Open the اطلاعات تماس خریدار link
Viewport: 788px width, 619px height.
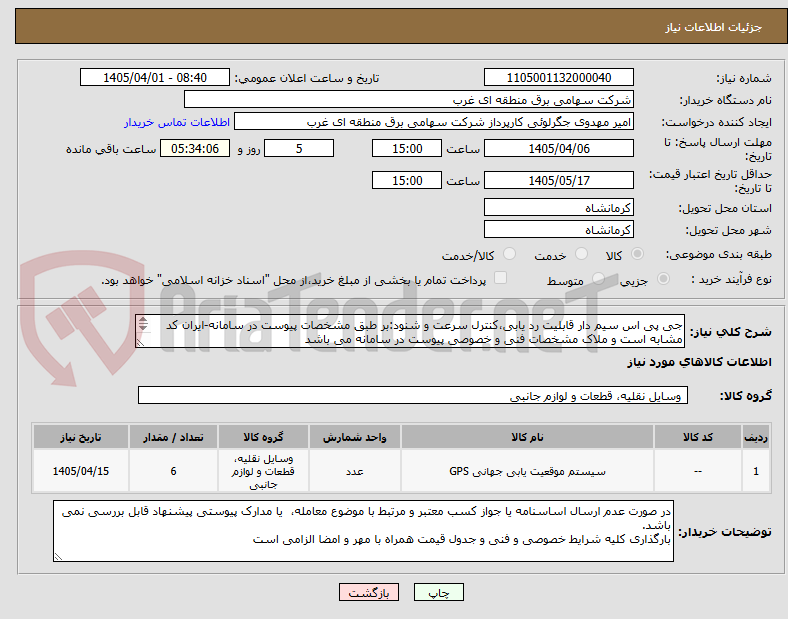pos(177,122)
